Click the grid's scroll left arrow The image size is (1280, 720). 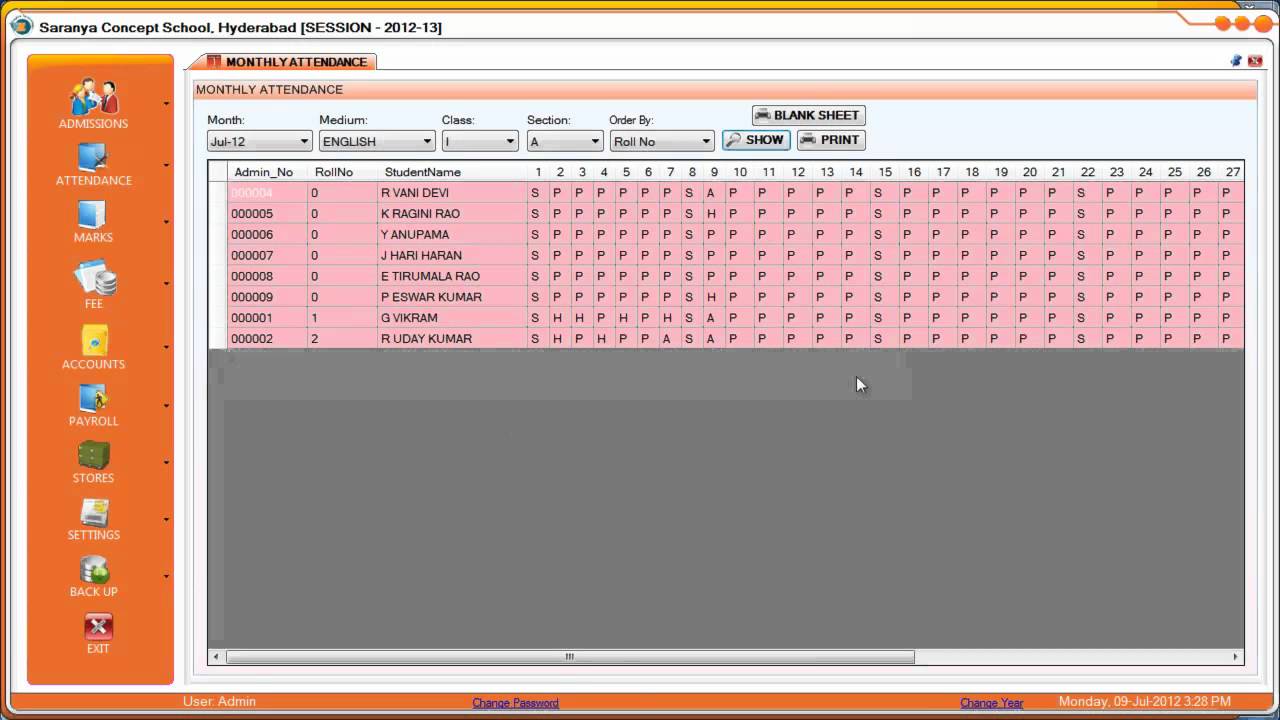[216, 657]
